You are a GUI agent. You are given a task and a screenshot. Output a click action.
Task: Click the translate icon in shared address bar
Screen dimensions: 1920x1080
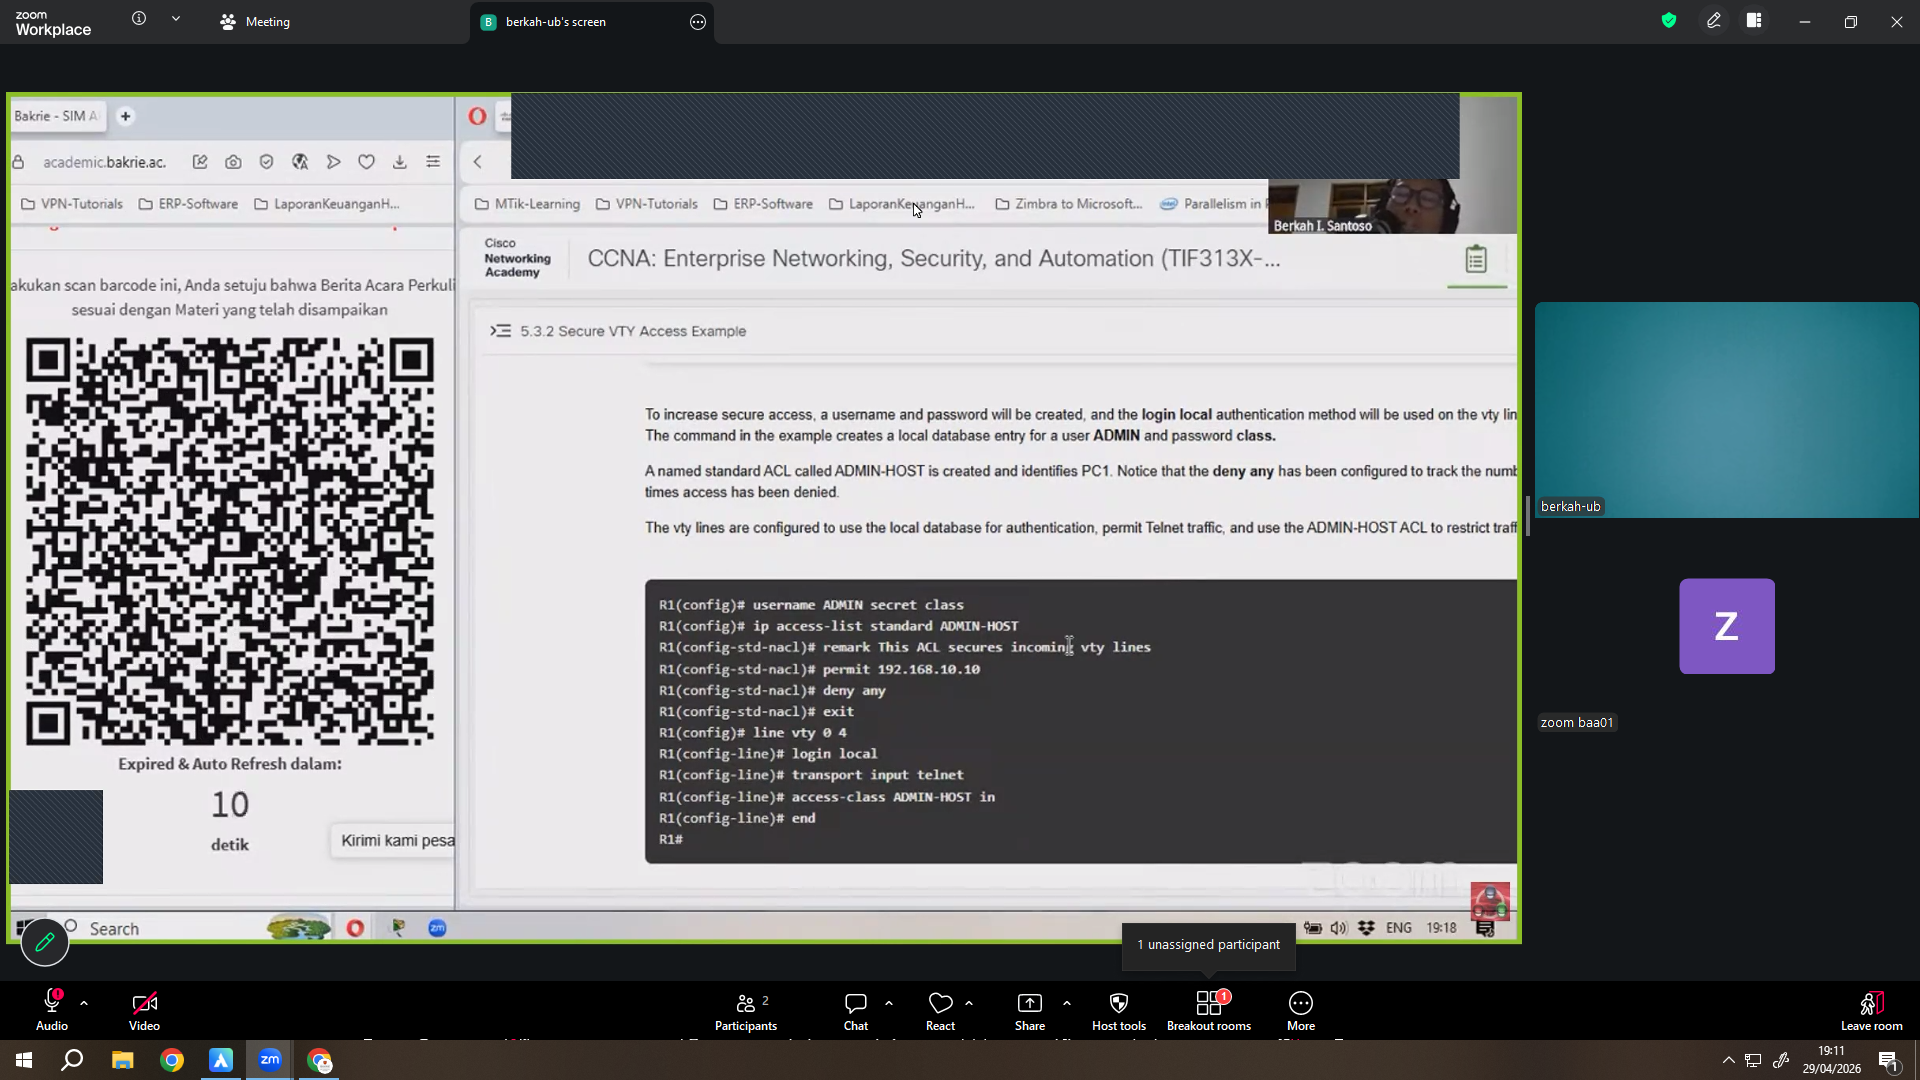pos(300,162)
